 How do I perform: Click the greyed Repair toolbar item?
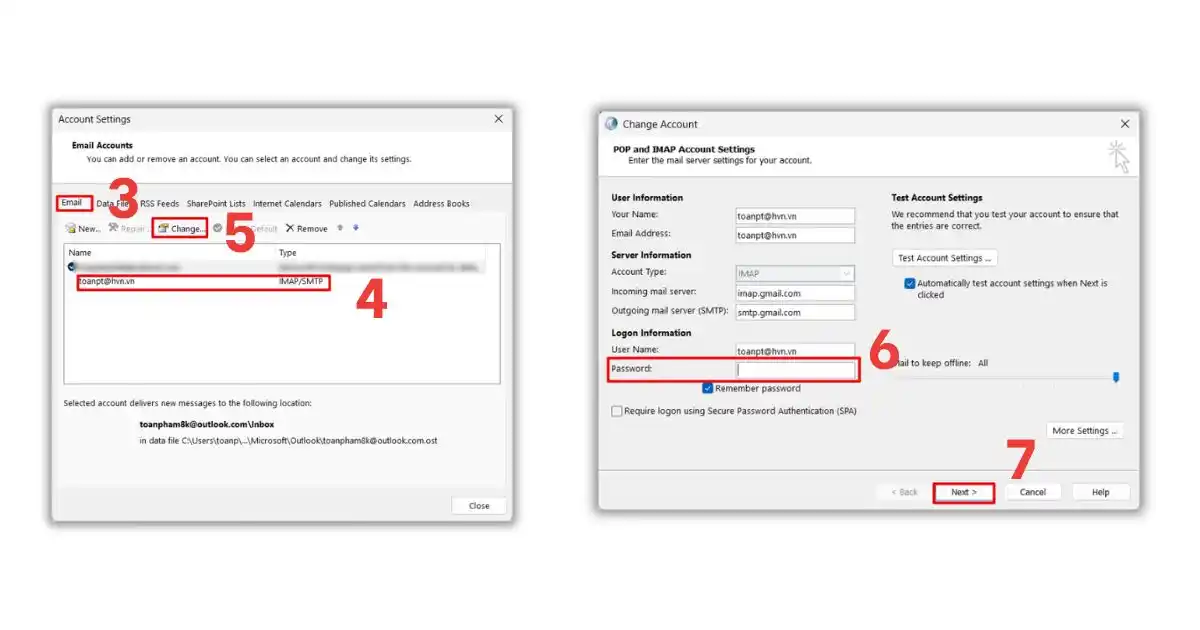coord(127,229)
